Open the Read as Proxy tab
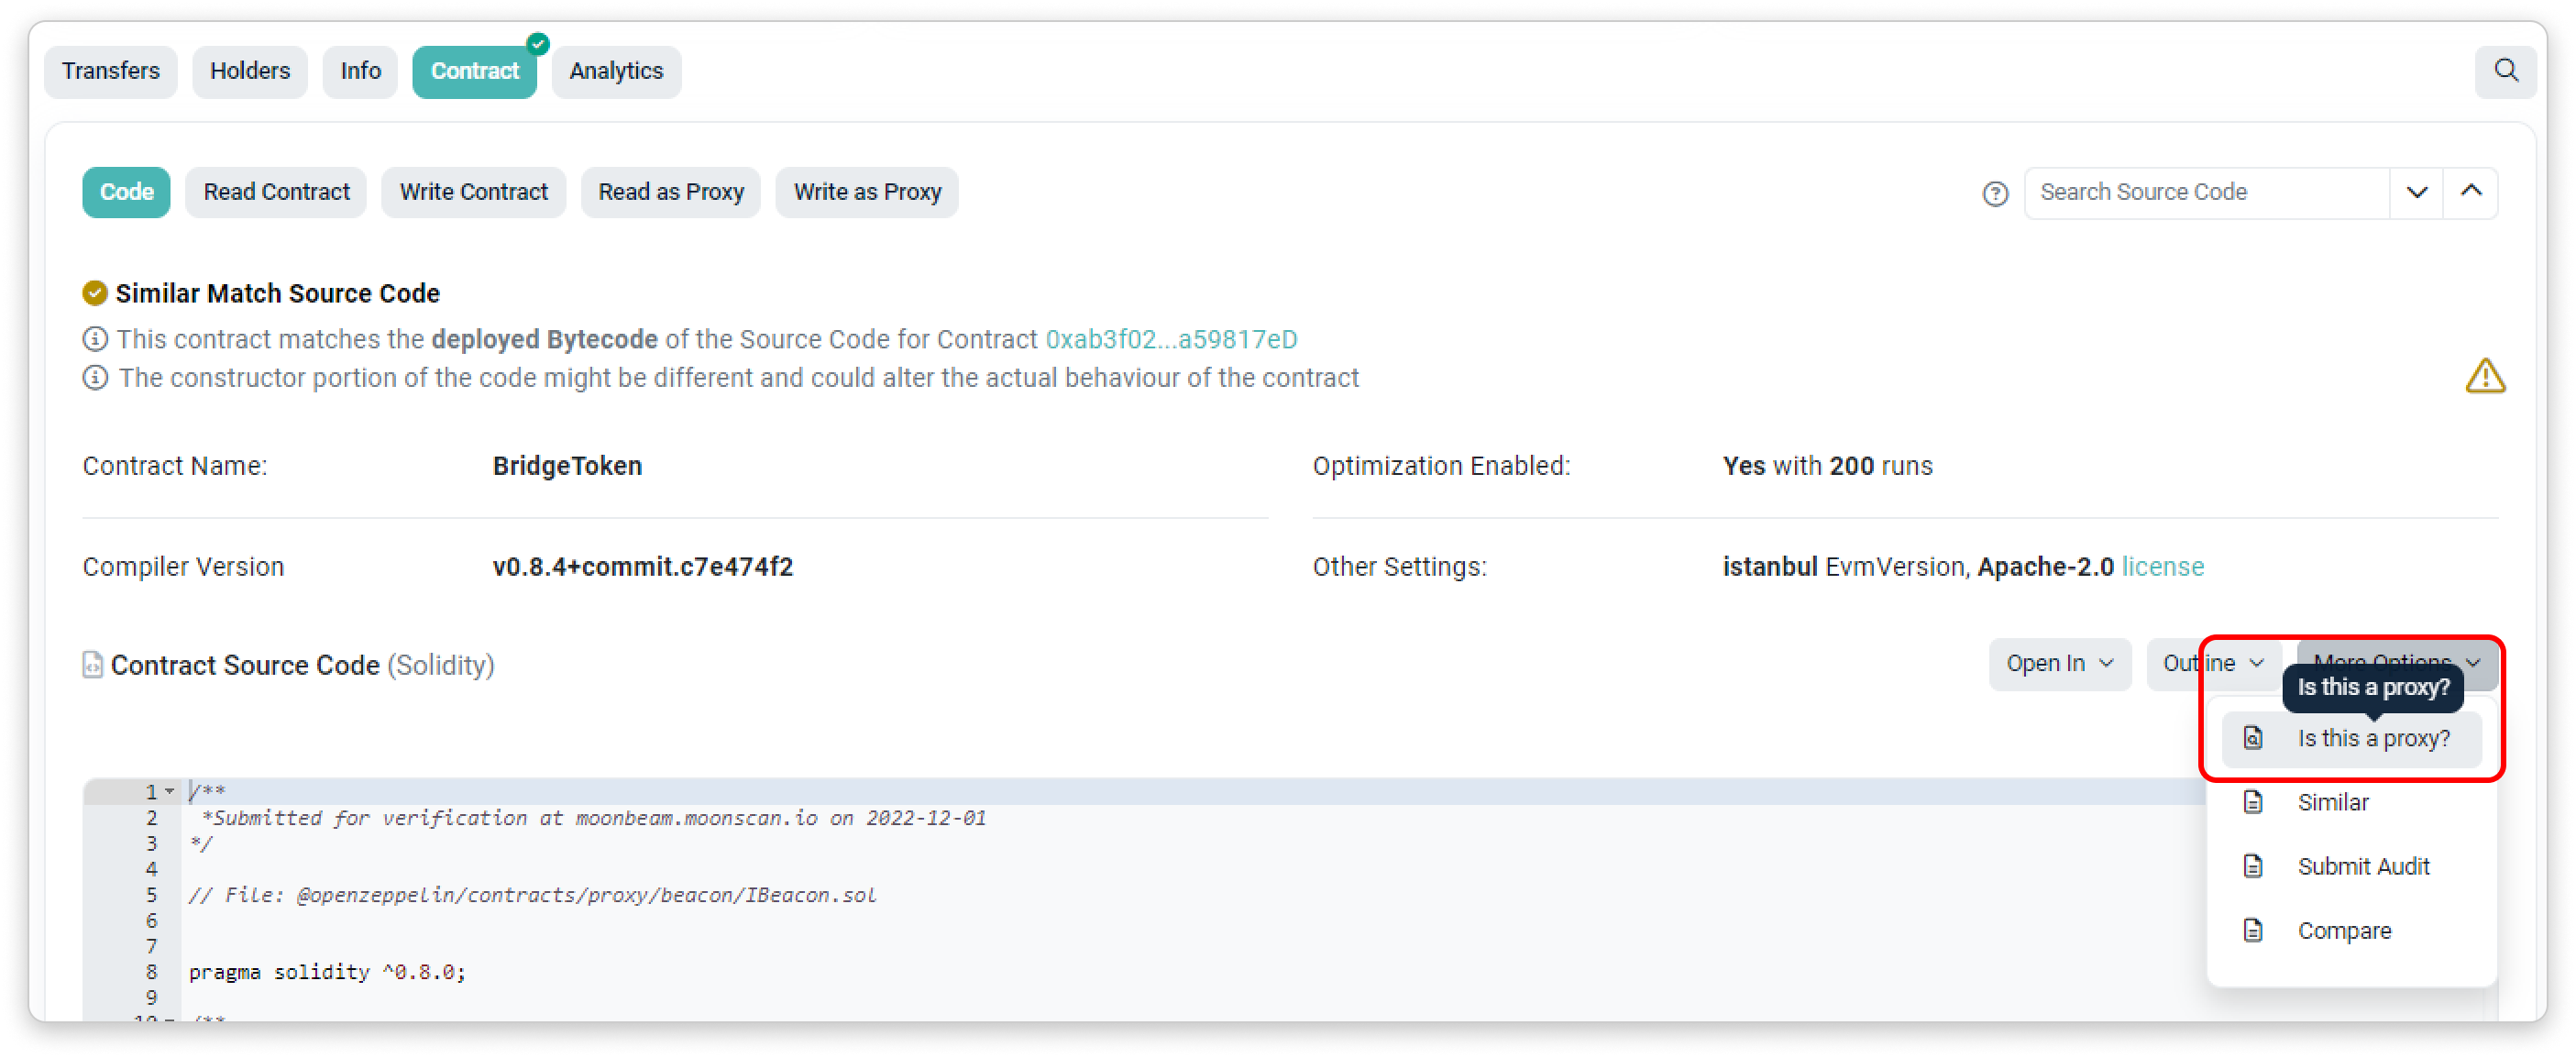2576x1058 pixels. pos(670,192)
